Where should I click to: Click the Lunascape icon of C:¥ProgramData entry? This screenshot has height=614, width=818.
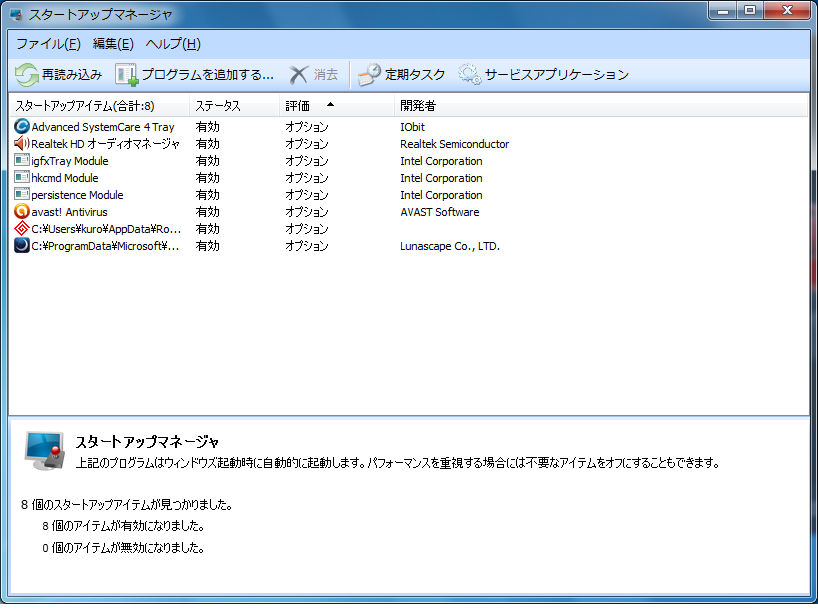(22, 245)
